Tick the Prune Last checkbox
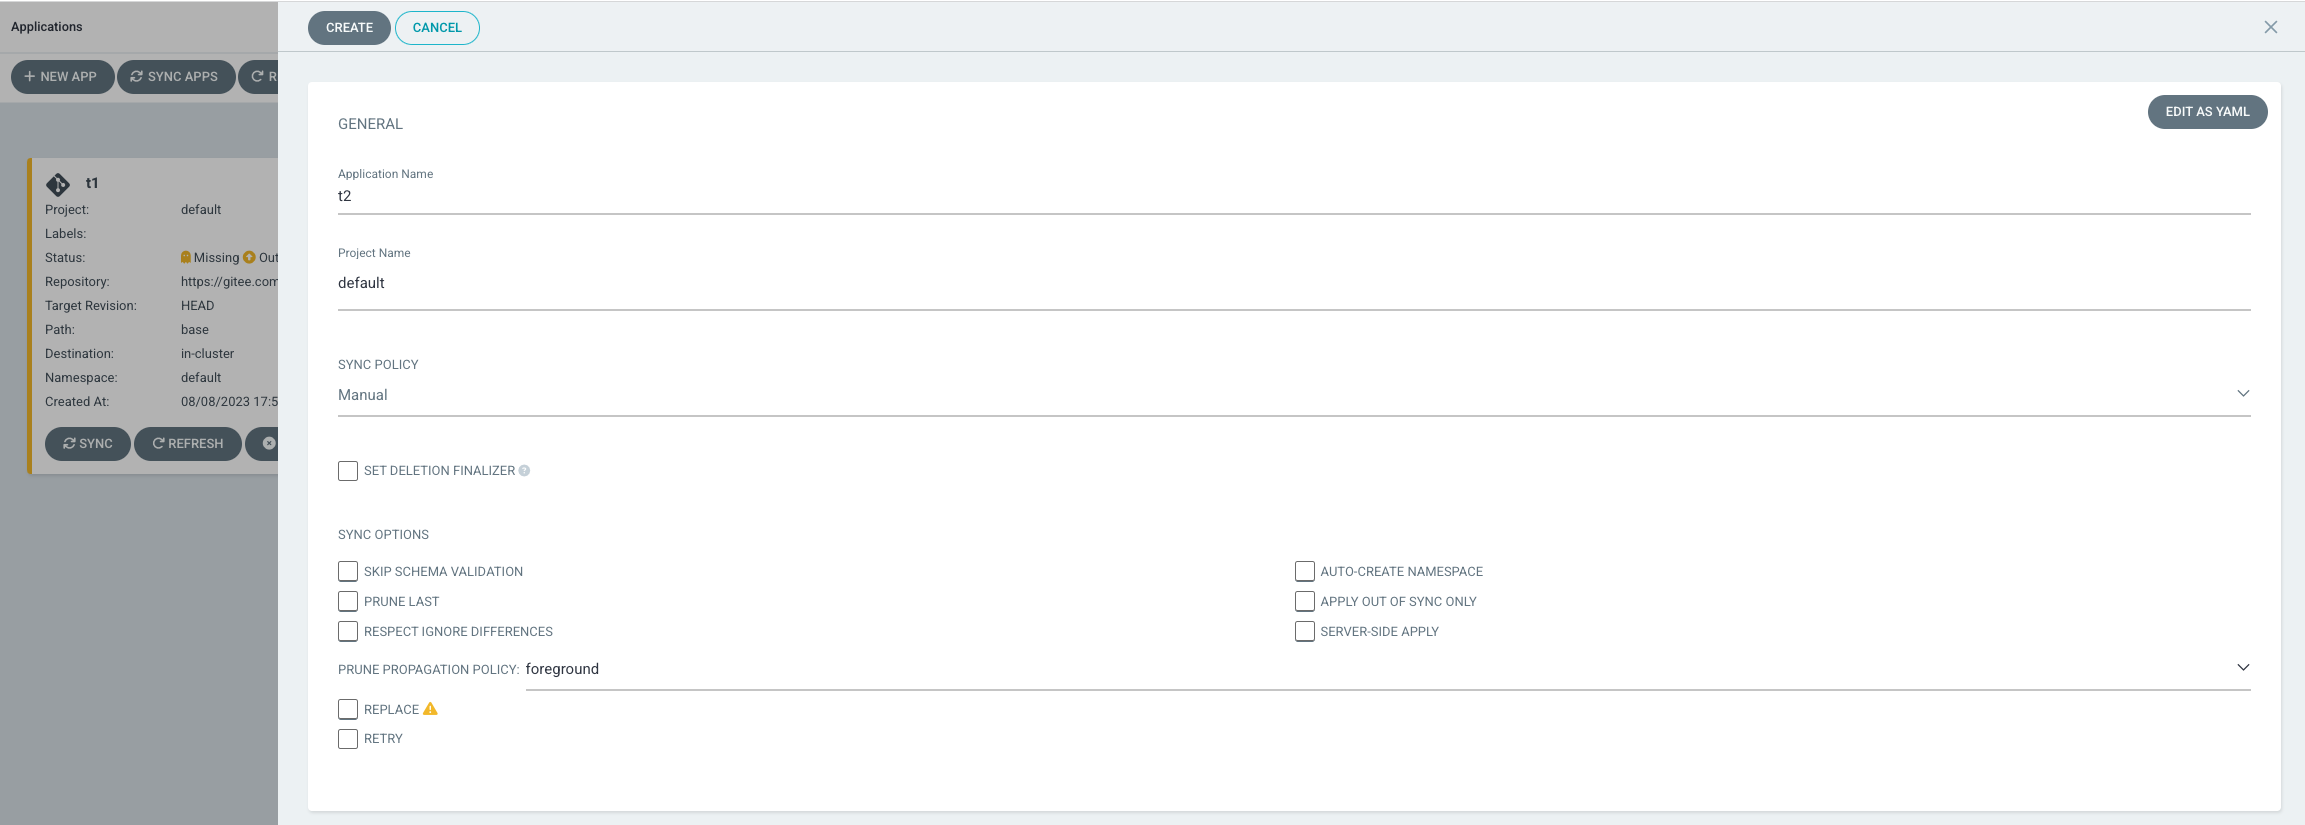Viewport: 2305px width, 825px height. (348, 601)
